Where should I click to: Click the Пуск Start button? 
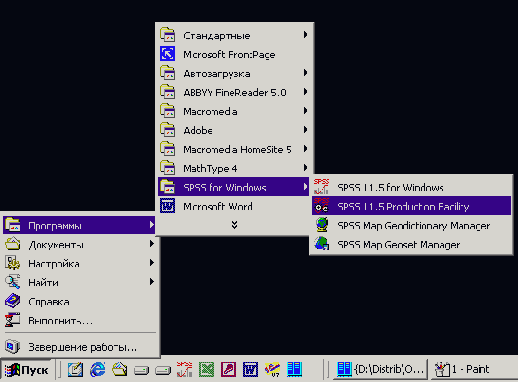coord(26,370)
